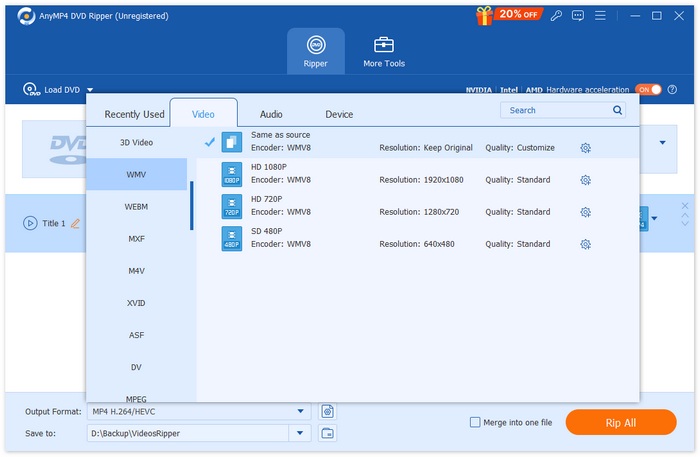Click the Rip All button
Viewport: 700px width, 457px height.
click(x=620, y=422)
